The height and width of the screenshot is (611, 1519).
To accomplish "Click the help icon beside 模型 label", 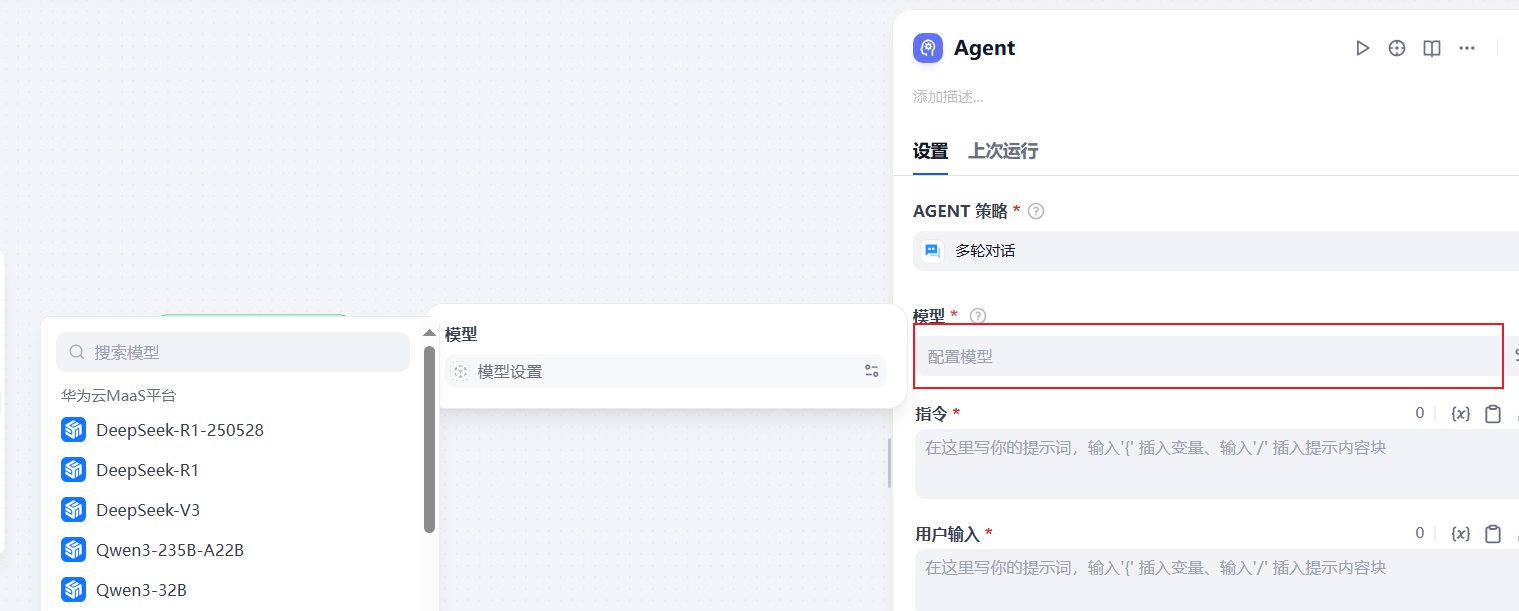I will [x=978, y=316].
